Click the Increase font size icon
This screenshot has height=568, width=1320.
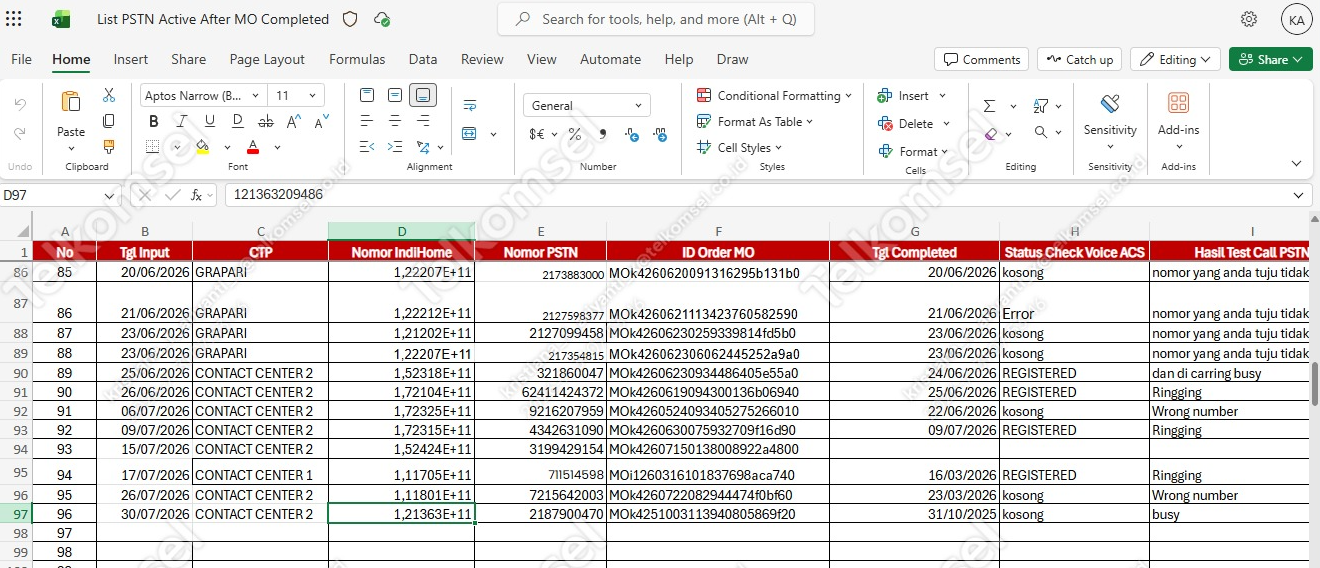point(294,121)
